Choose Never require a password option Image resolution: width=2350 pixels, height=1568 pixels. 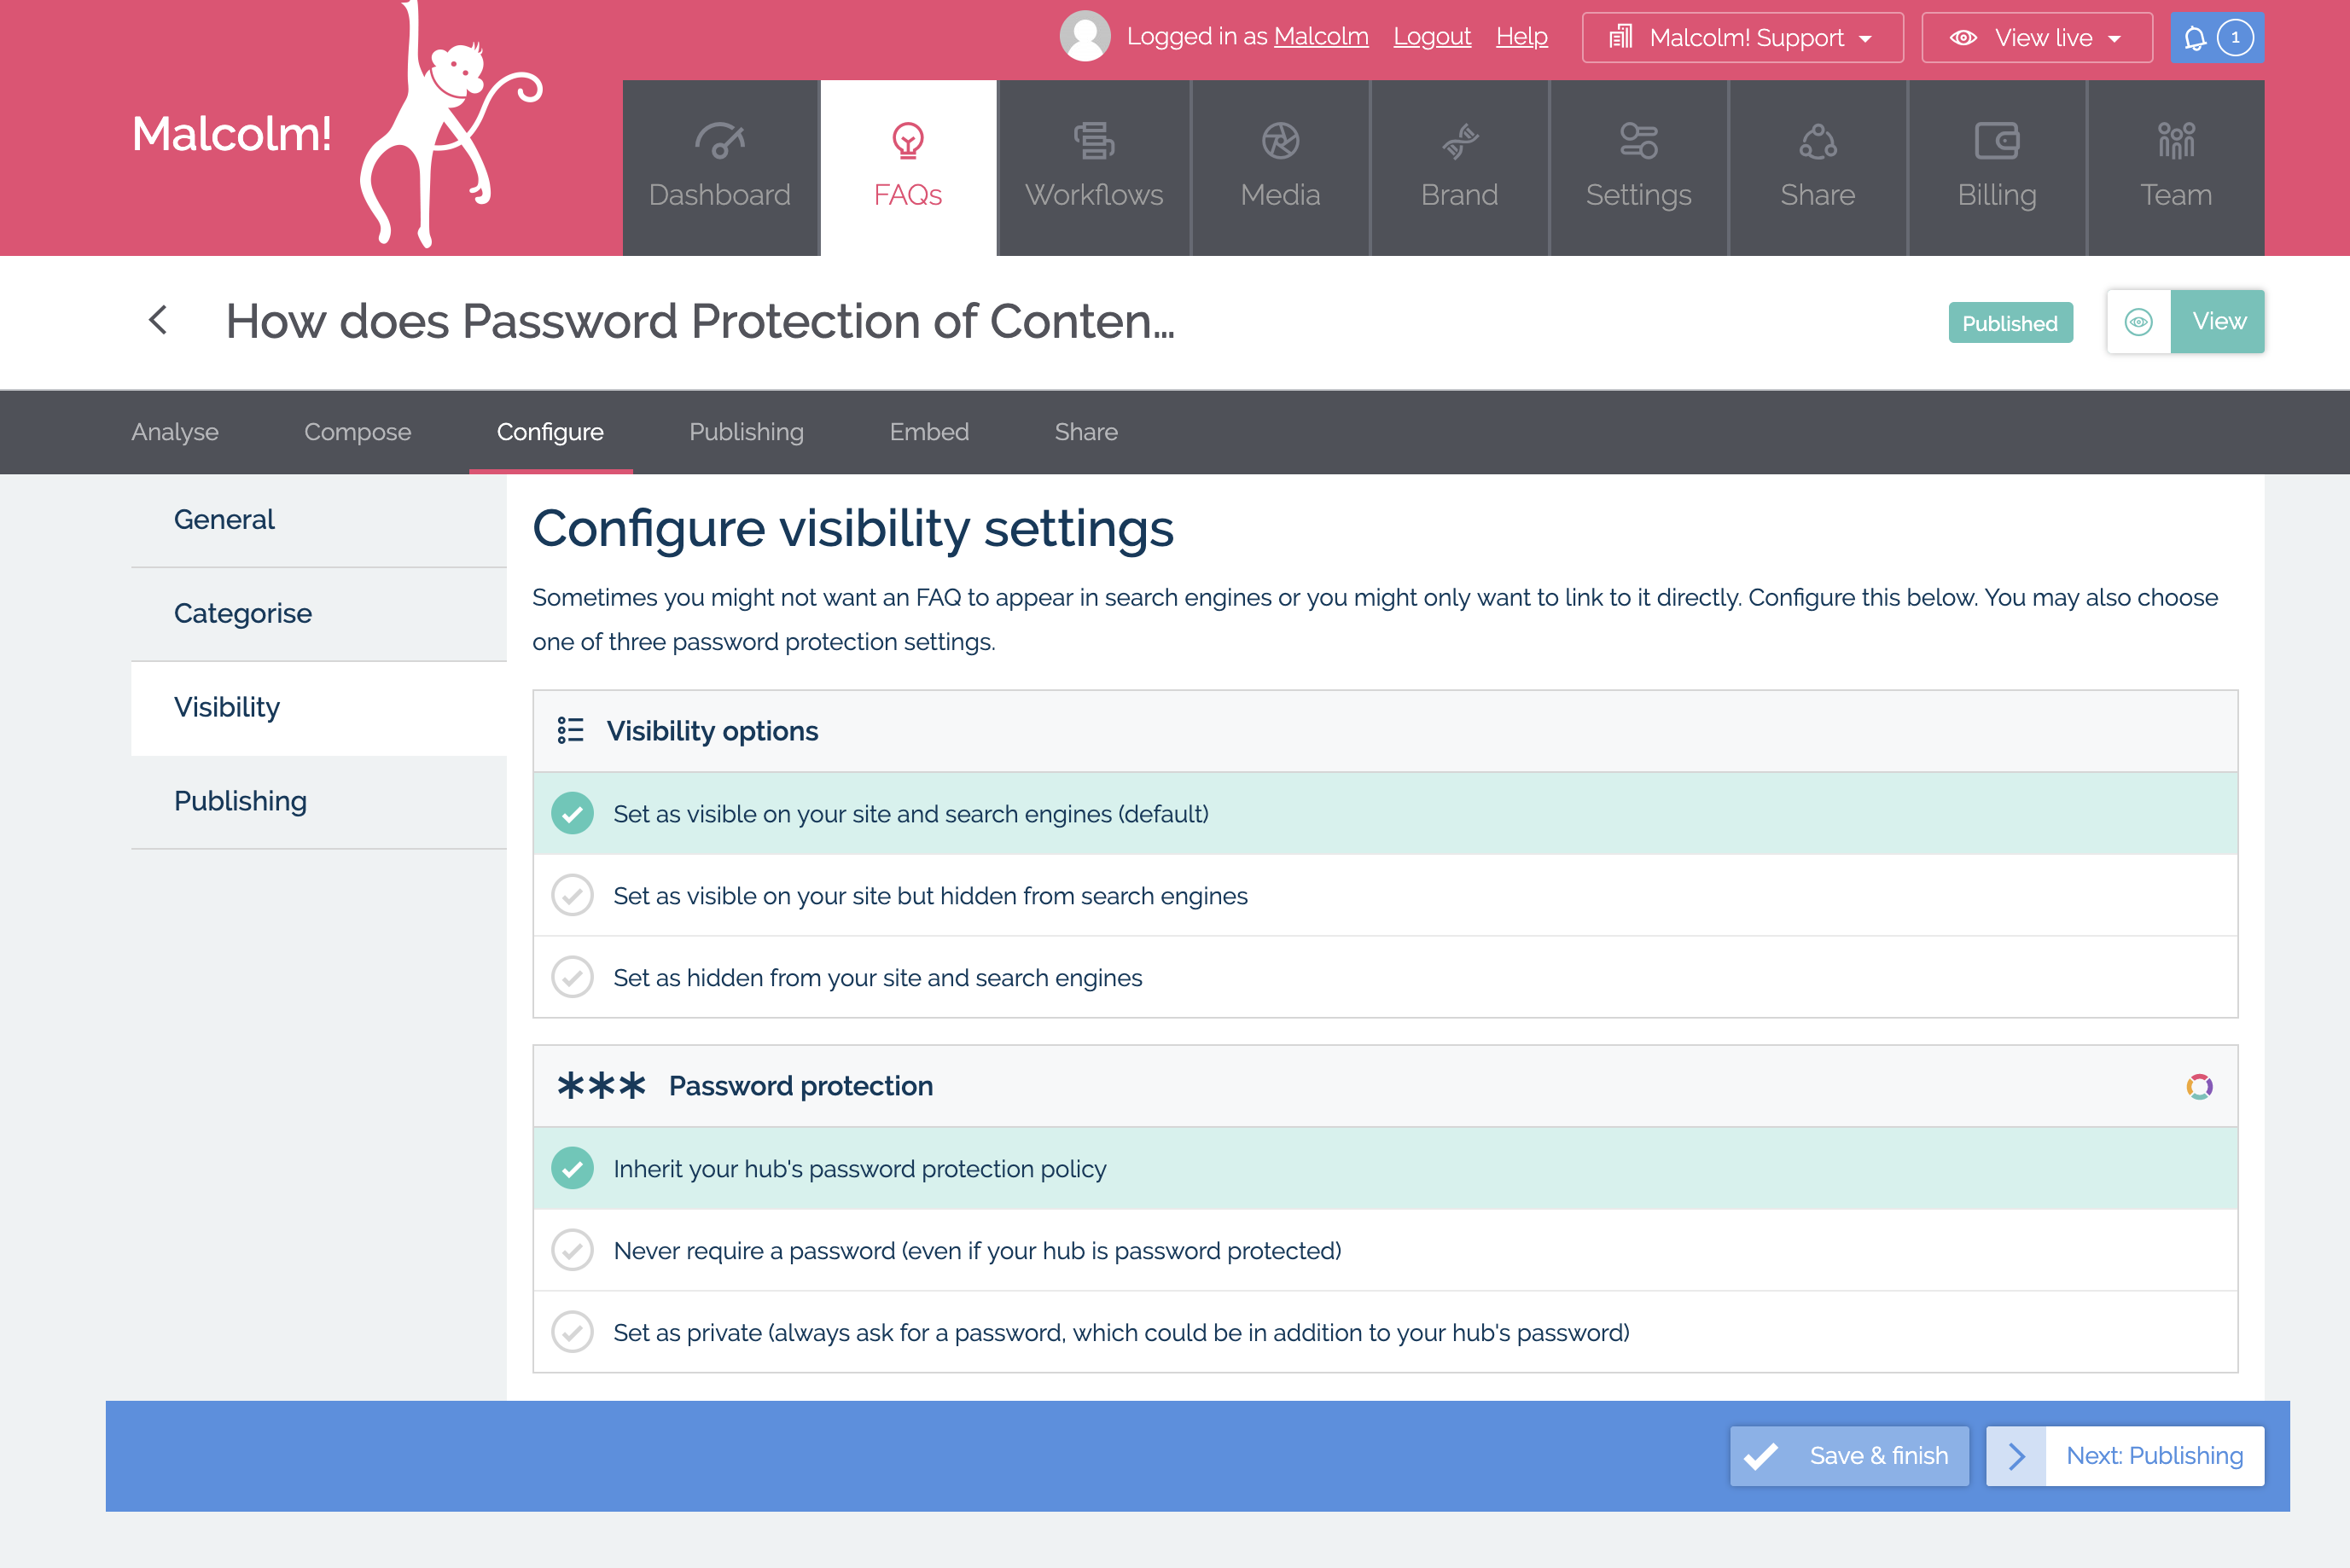tap(1385, 1250)
